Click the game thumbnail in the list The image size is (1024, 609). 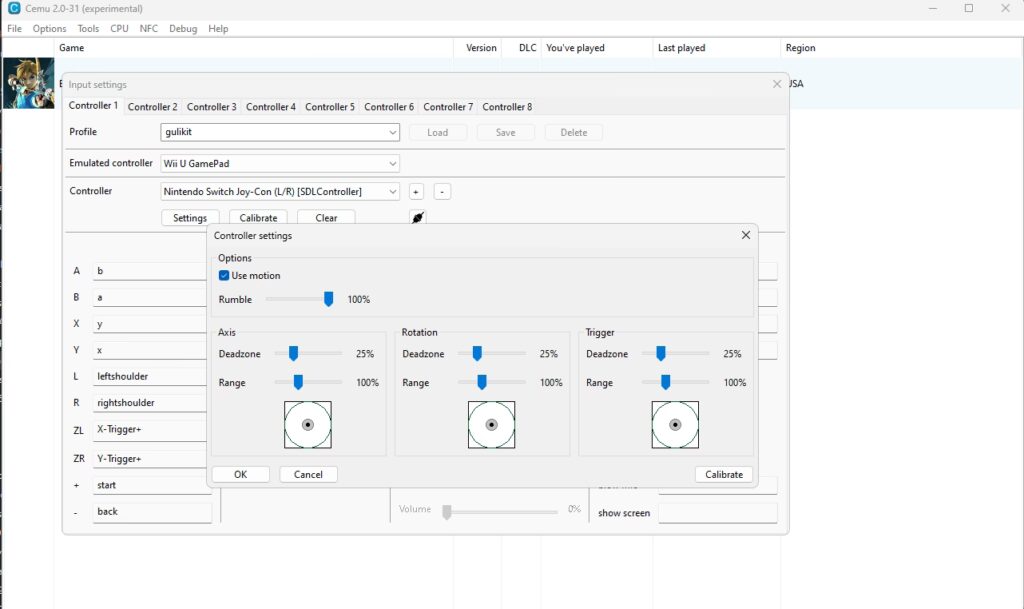[28, 83]
